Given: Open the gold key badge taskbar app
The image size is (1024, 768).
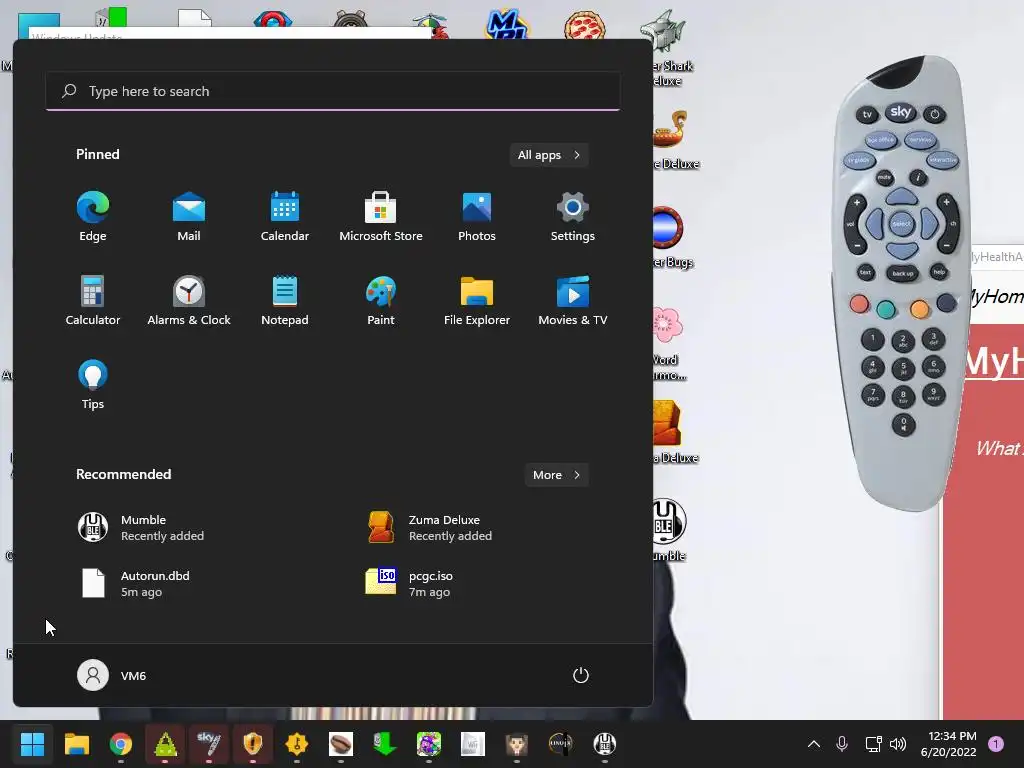Looking at the screenshot, I should (296, 744).
